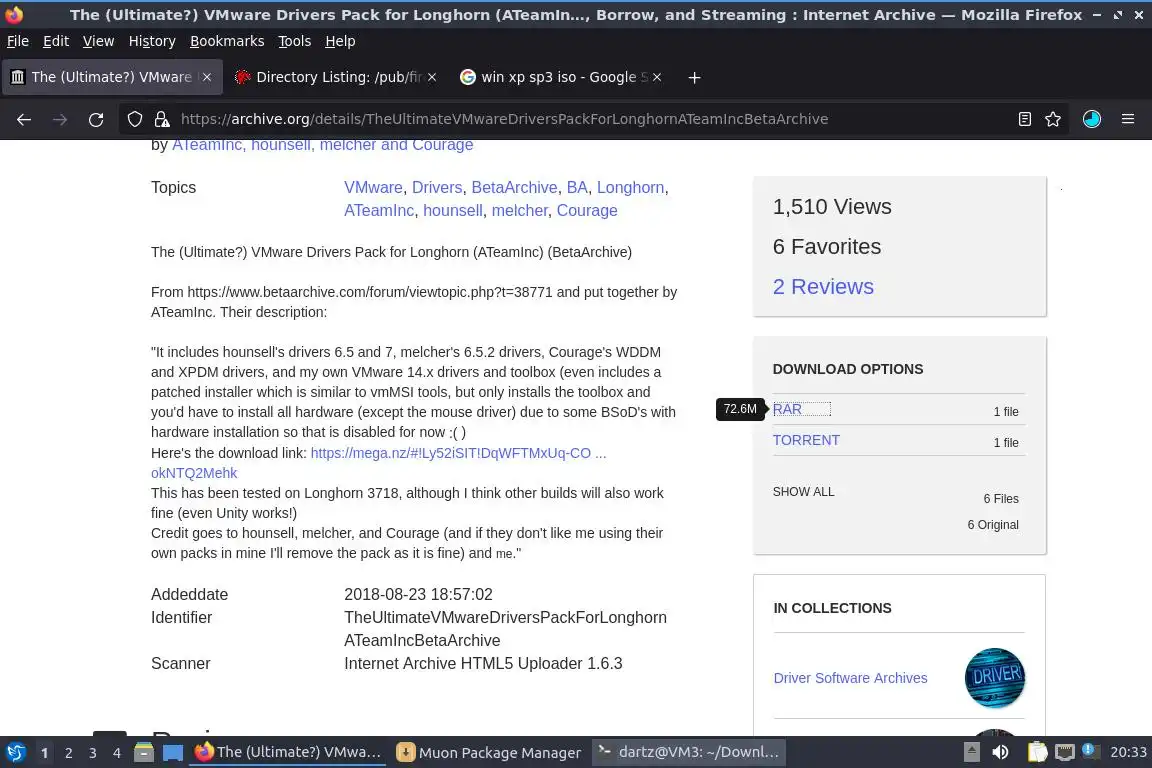Screen dimensions: 1152x768
Task: Select the Addeddate value 2018-08-23 18:57:02
Action: [418, 594]
